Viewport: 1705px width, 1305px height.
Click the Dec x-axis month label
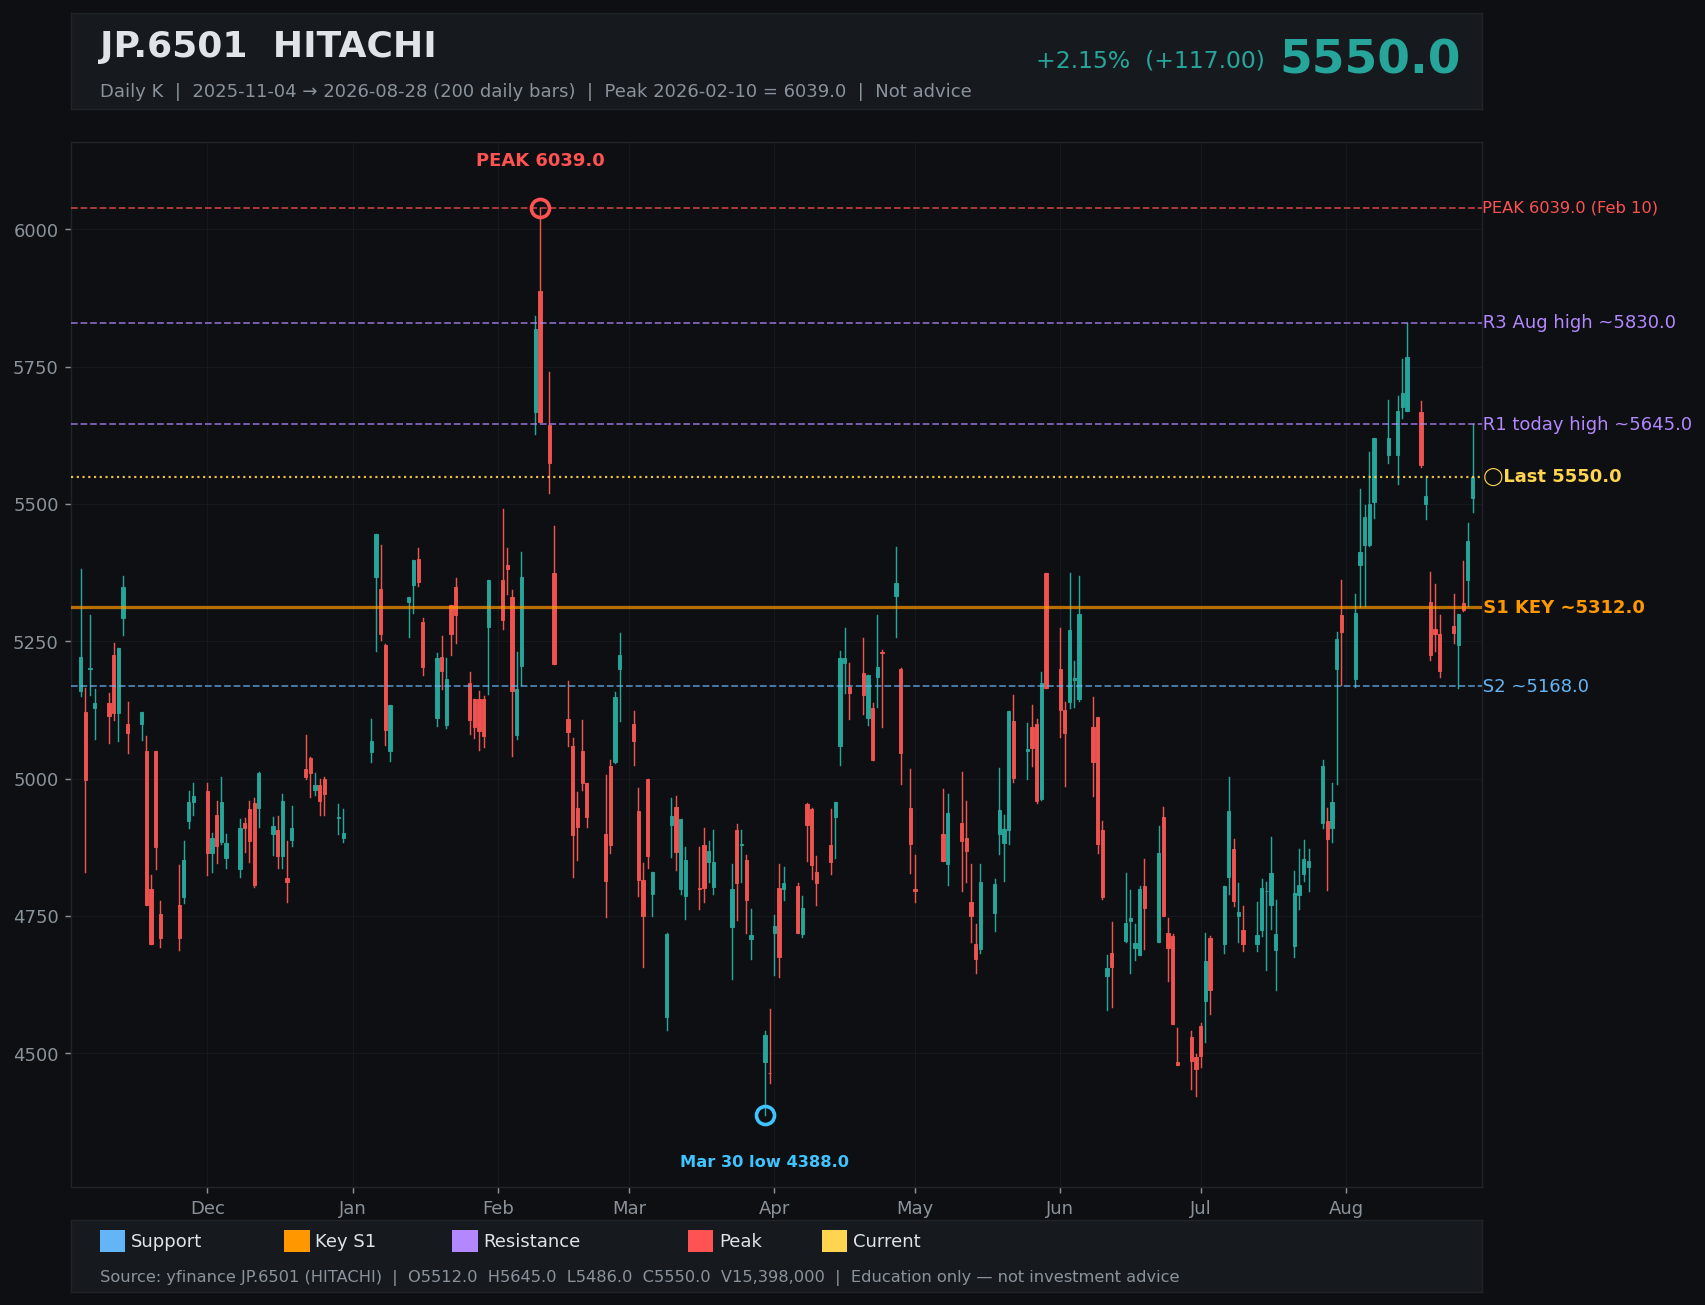(x=208, y=1208)
